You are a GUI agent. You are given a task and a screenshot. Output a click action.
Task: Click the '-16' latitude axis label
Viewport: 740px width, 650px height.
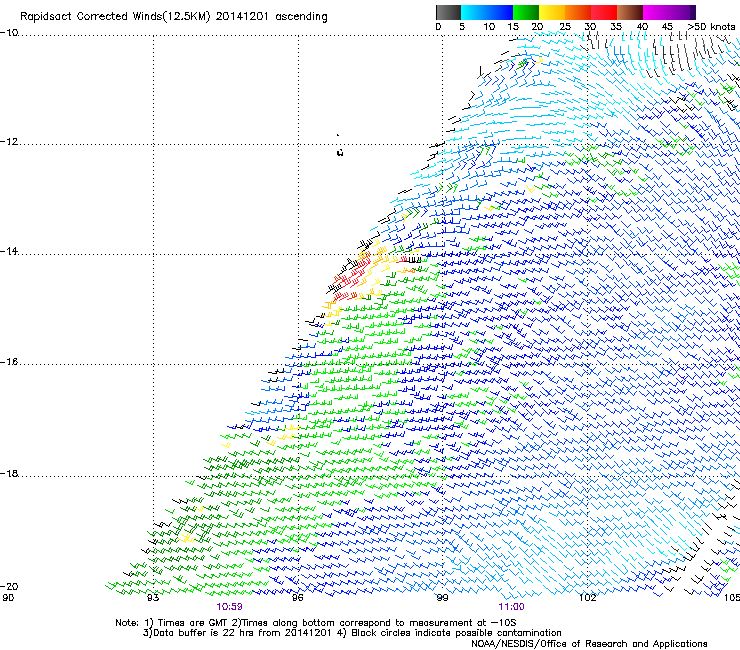(9, 362)
